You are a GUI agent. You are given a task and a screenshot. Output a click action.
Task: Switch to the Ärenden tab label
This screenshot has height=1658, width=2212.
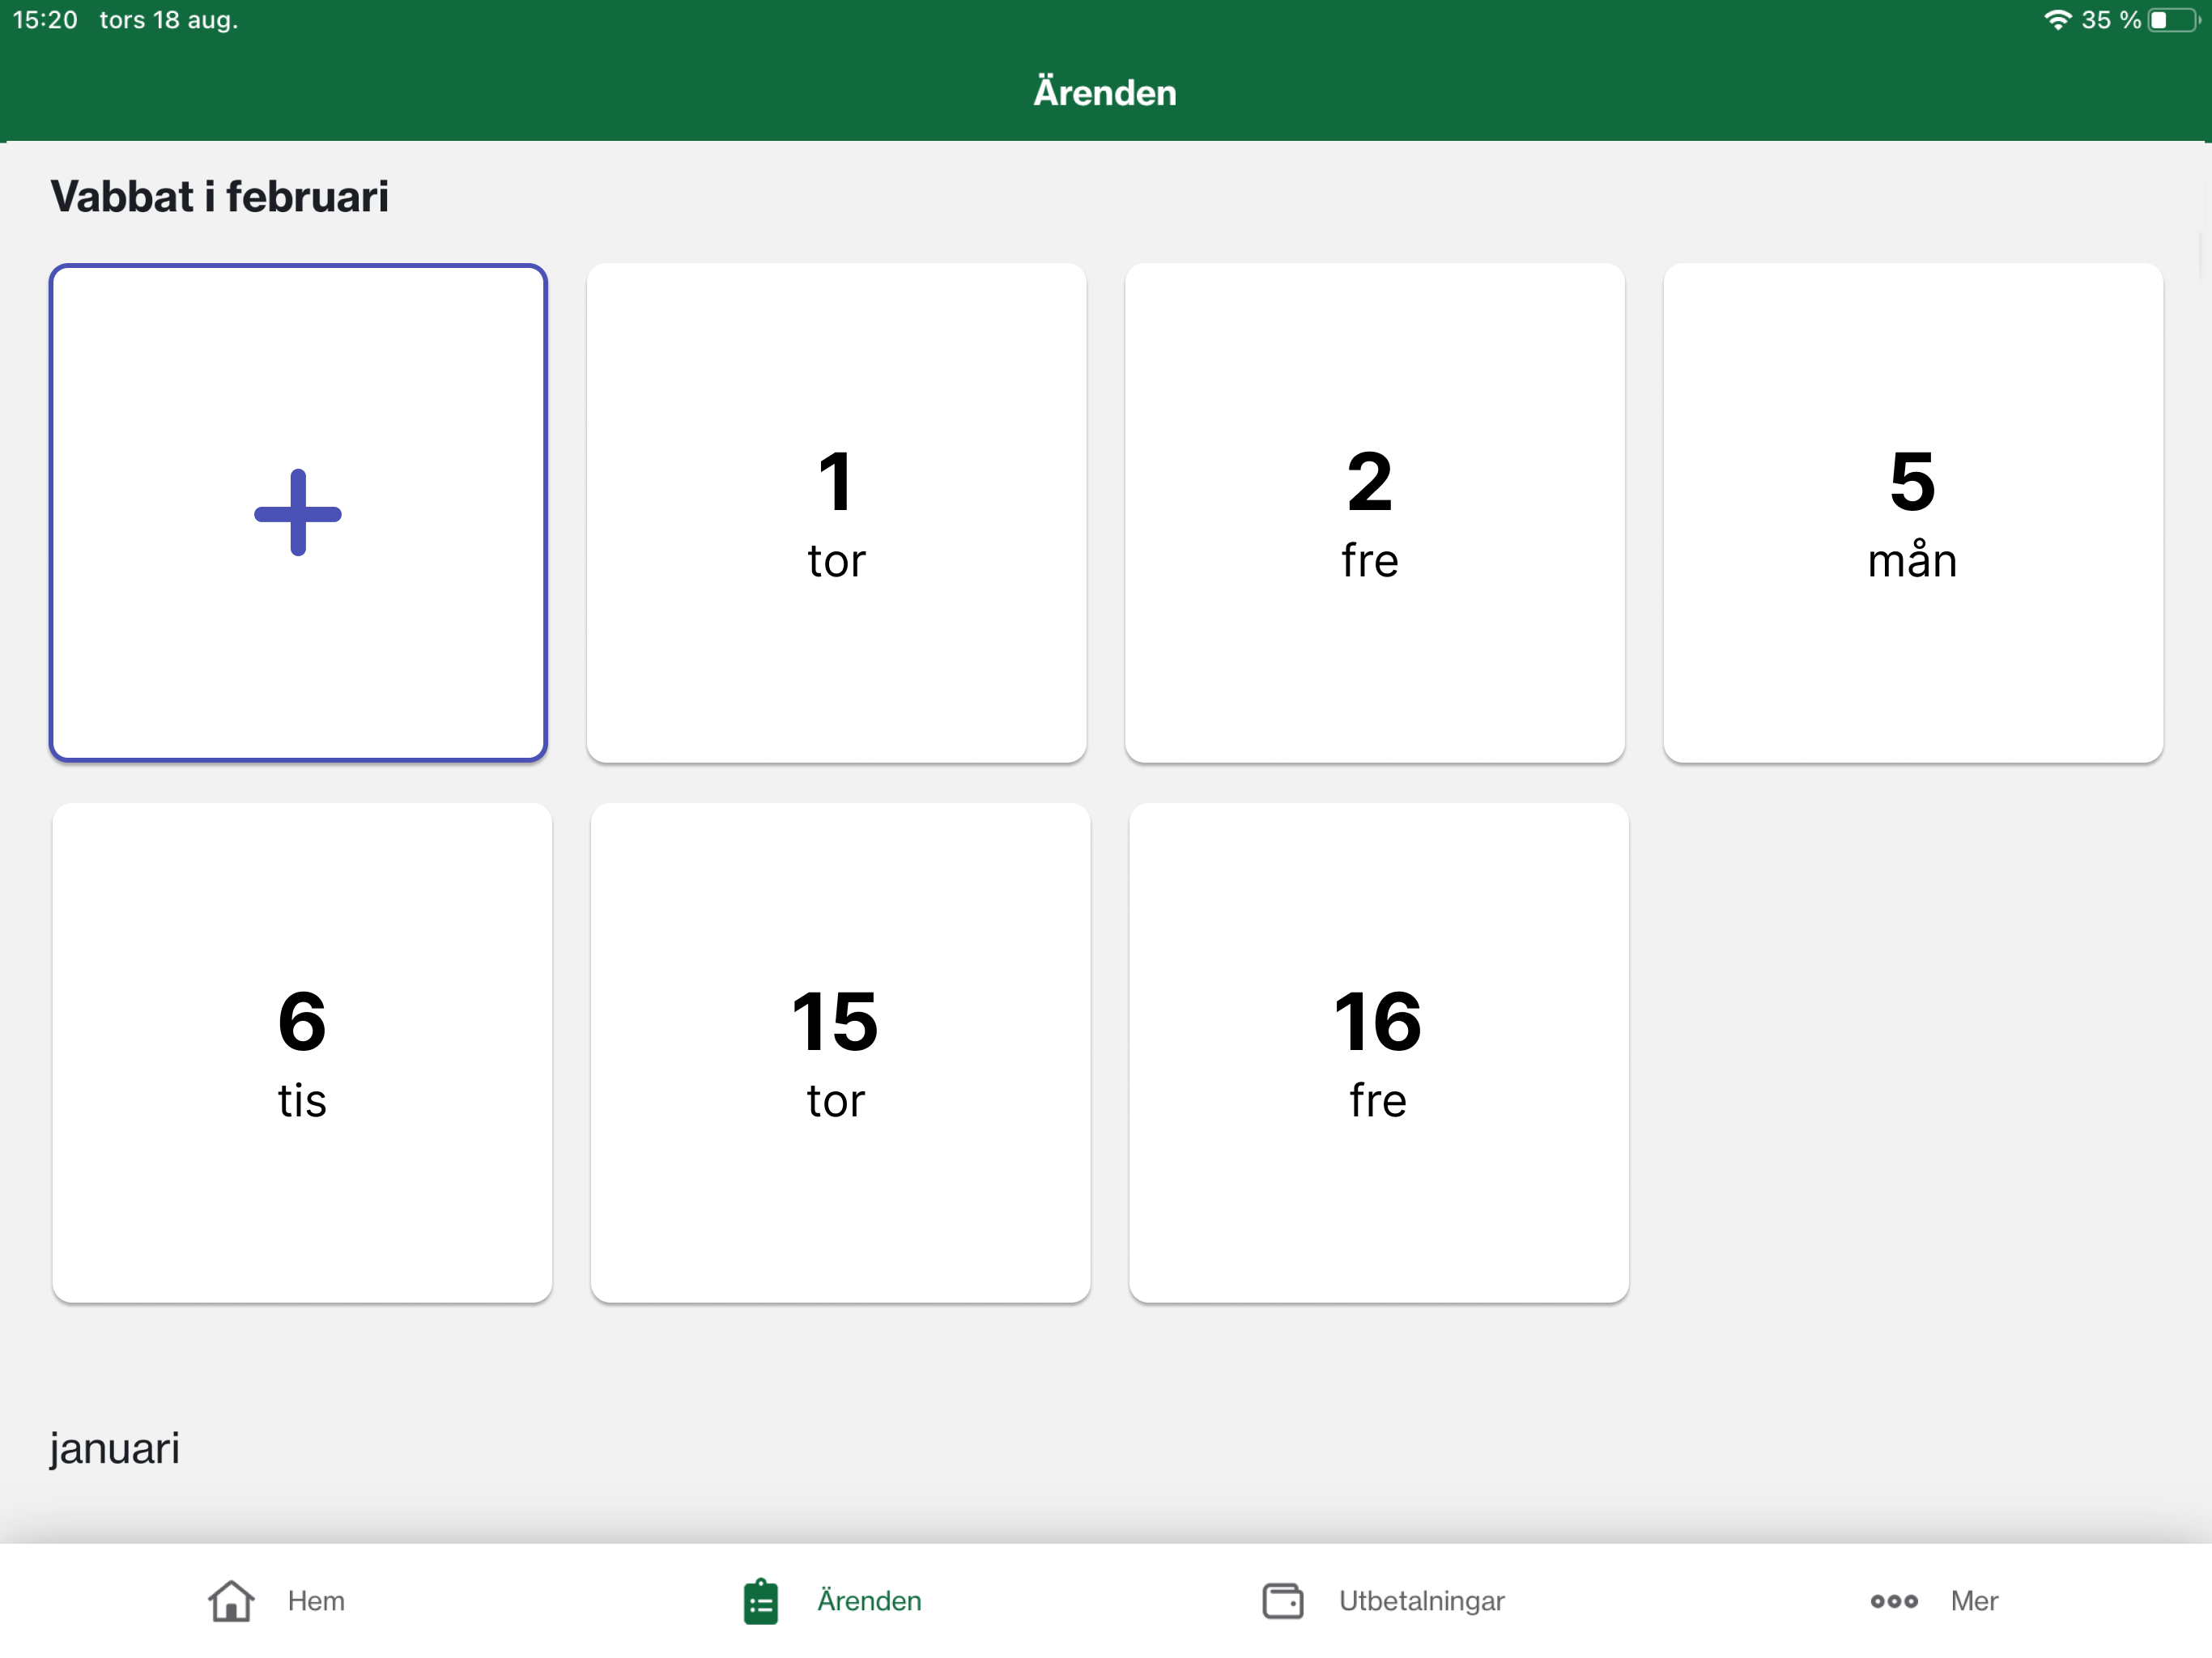tap(869, 1600)
